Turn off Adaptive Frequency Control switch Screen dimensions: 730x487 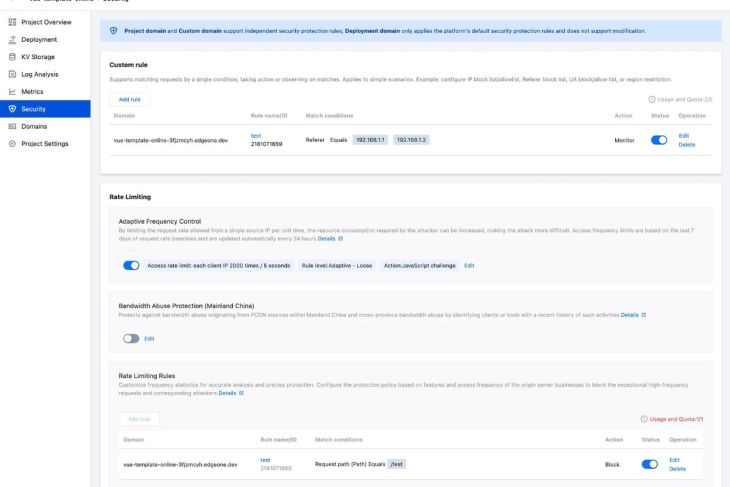[x=131, y=265]
